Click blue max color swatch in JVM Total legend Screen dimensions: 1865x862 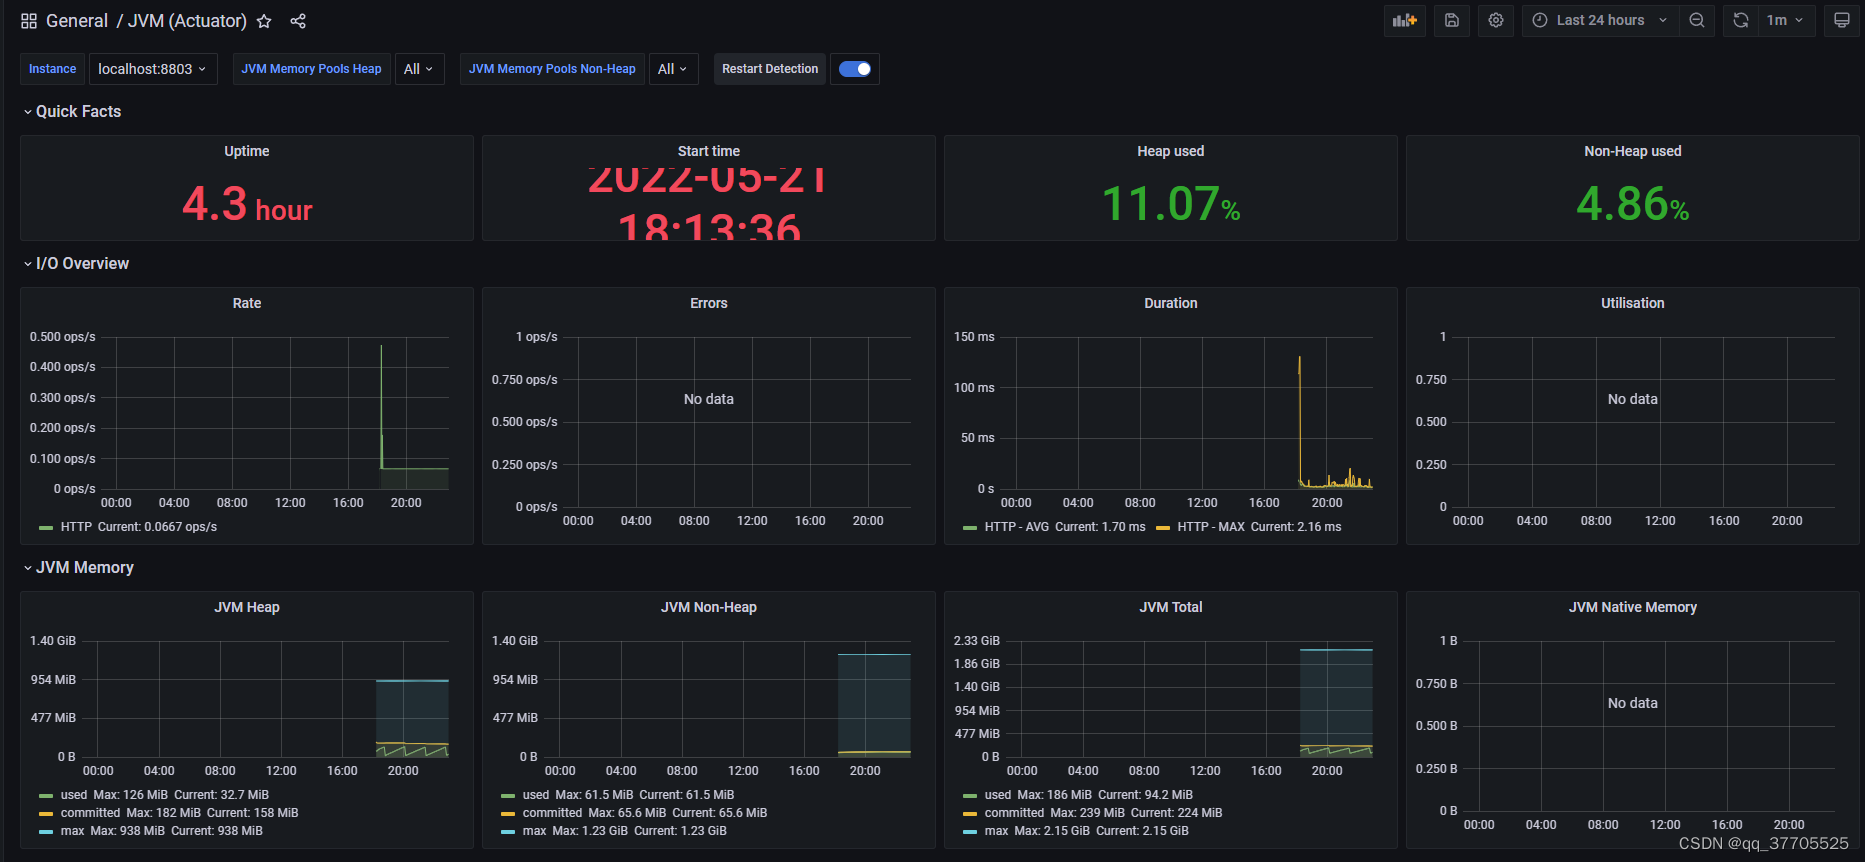click(970, 832)
